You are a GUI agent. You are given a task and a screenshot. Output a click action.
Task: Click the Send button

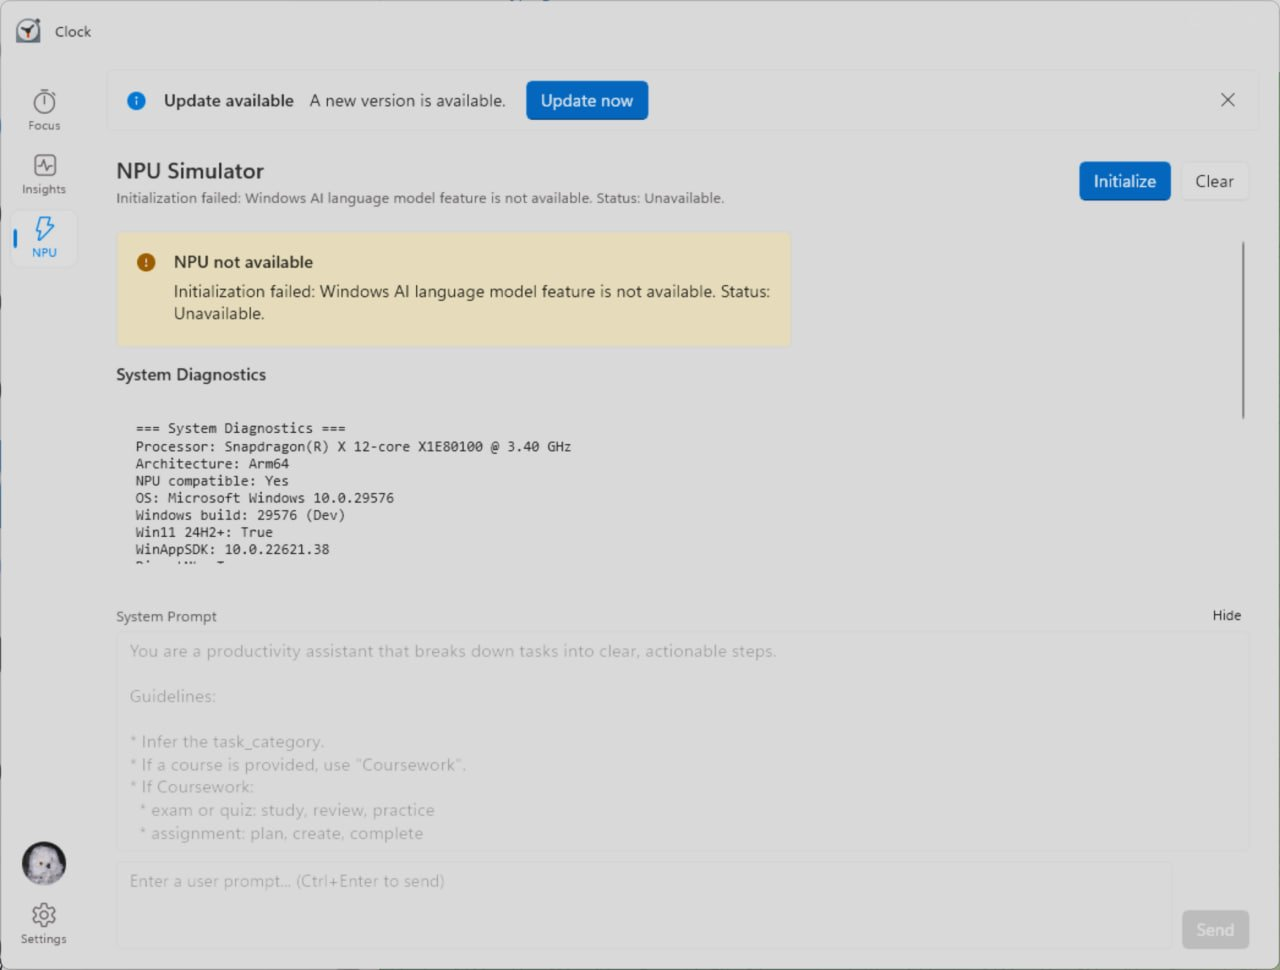(x=1214, y=930)
